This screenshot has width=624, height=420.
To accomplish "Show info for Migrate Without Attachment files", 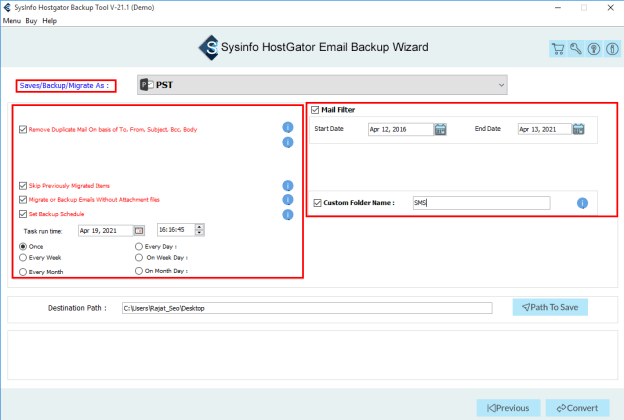I will point(288,199).
